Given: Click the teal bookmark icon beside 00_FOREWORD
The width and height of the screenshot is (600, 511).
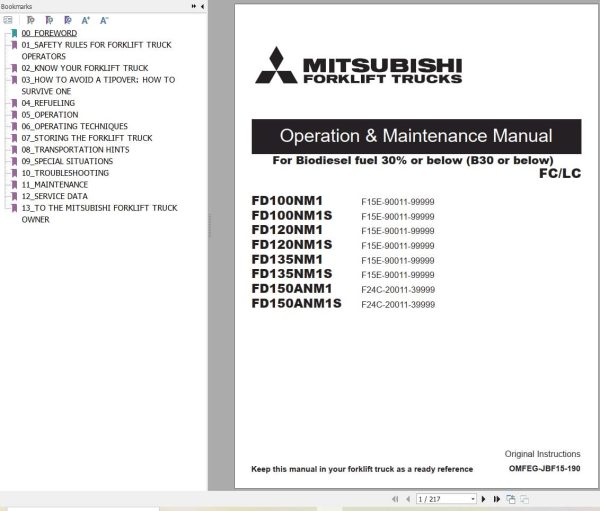Looking at the screenshot, I should pyautogui.click(x=14, y=33).
